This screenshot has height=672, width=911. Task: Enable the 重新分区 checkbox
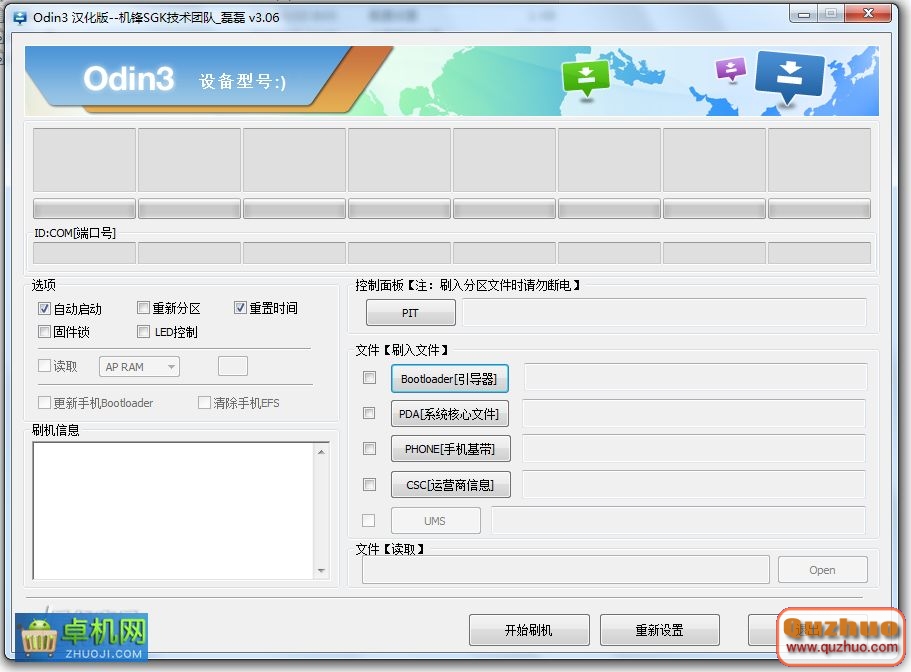coord(143,308)
